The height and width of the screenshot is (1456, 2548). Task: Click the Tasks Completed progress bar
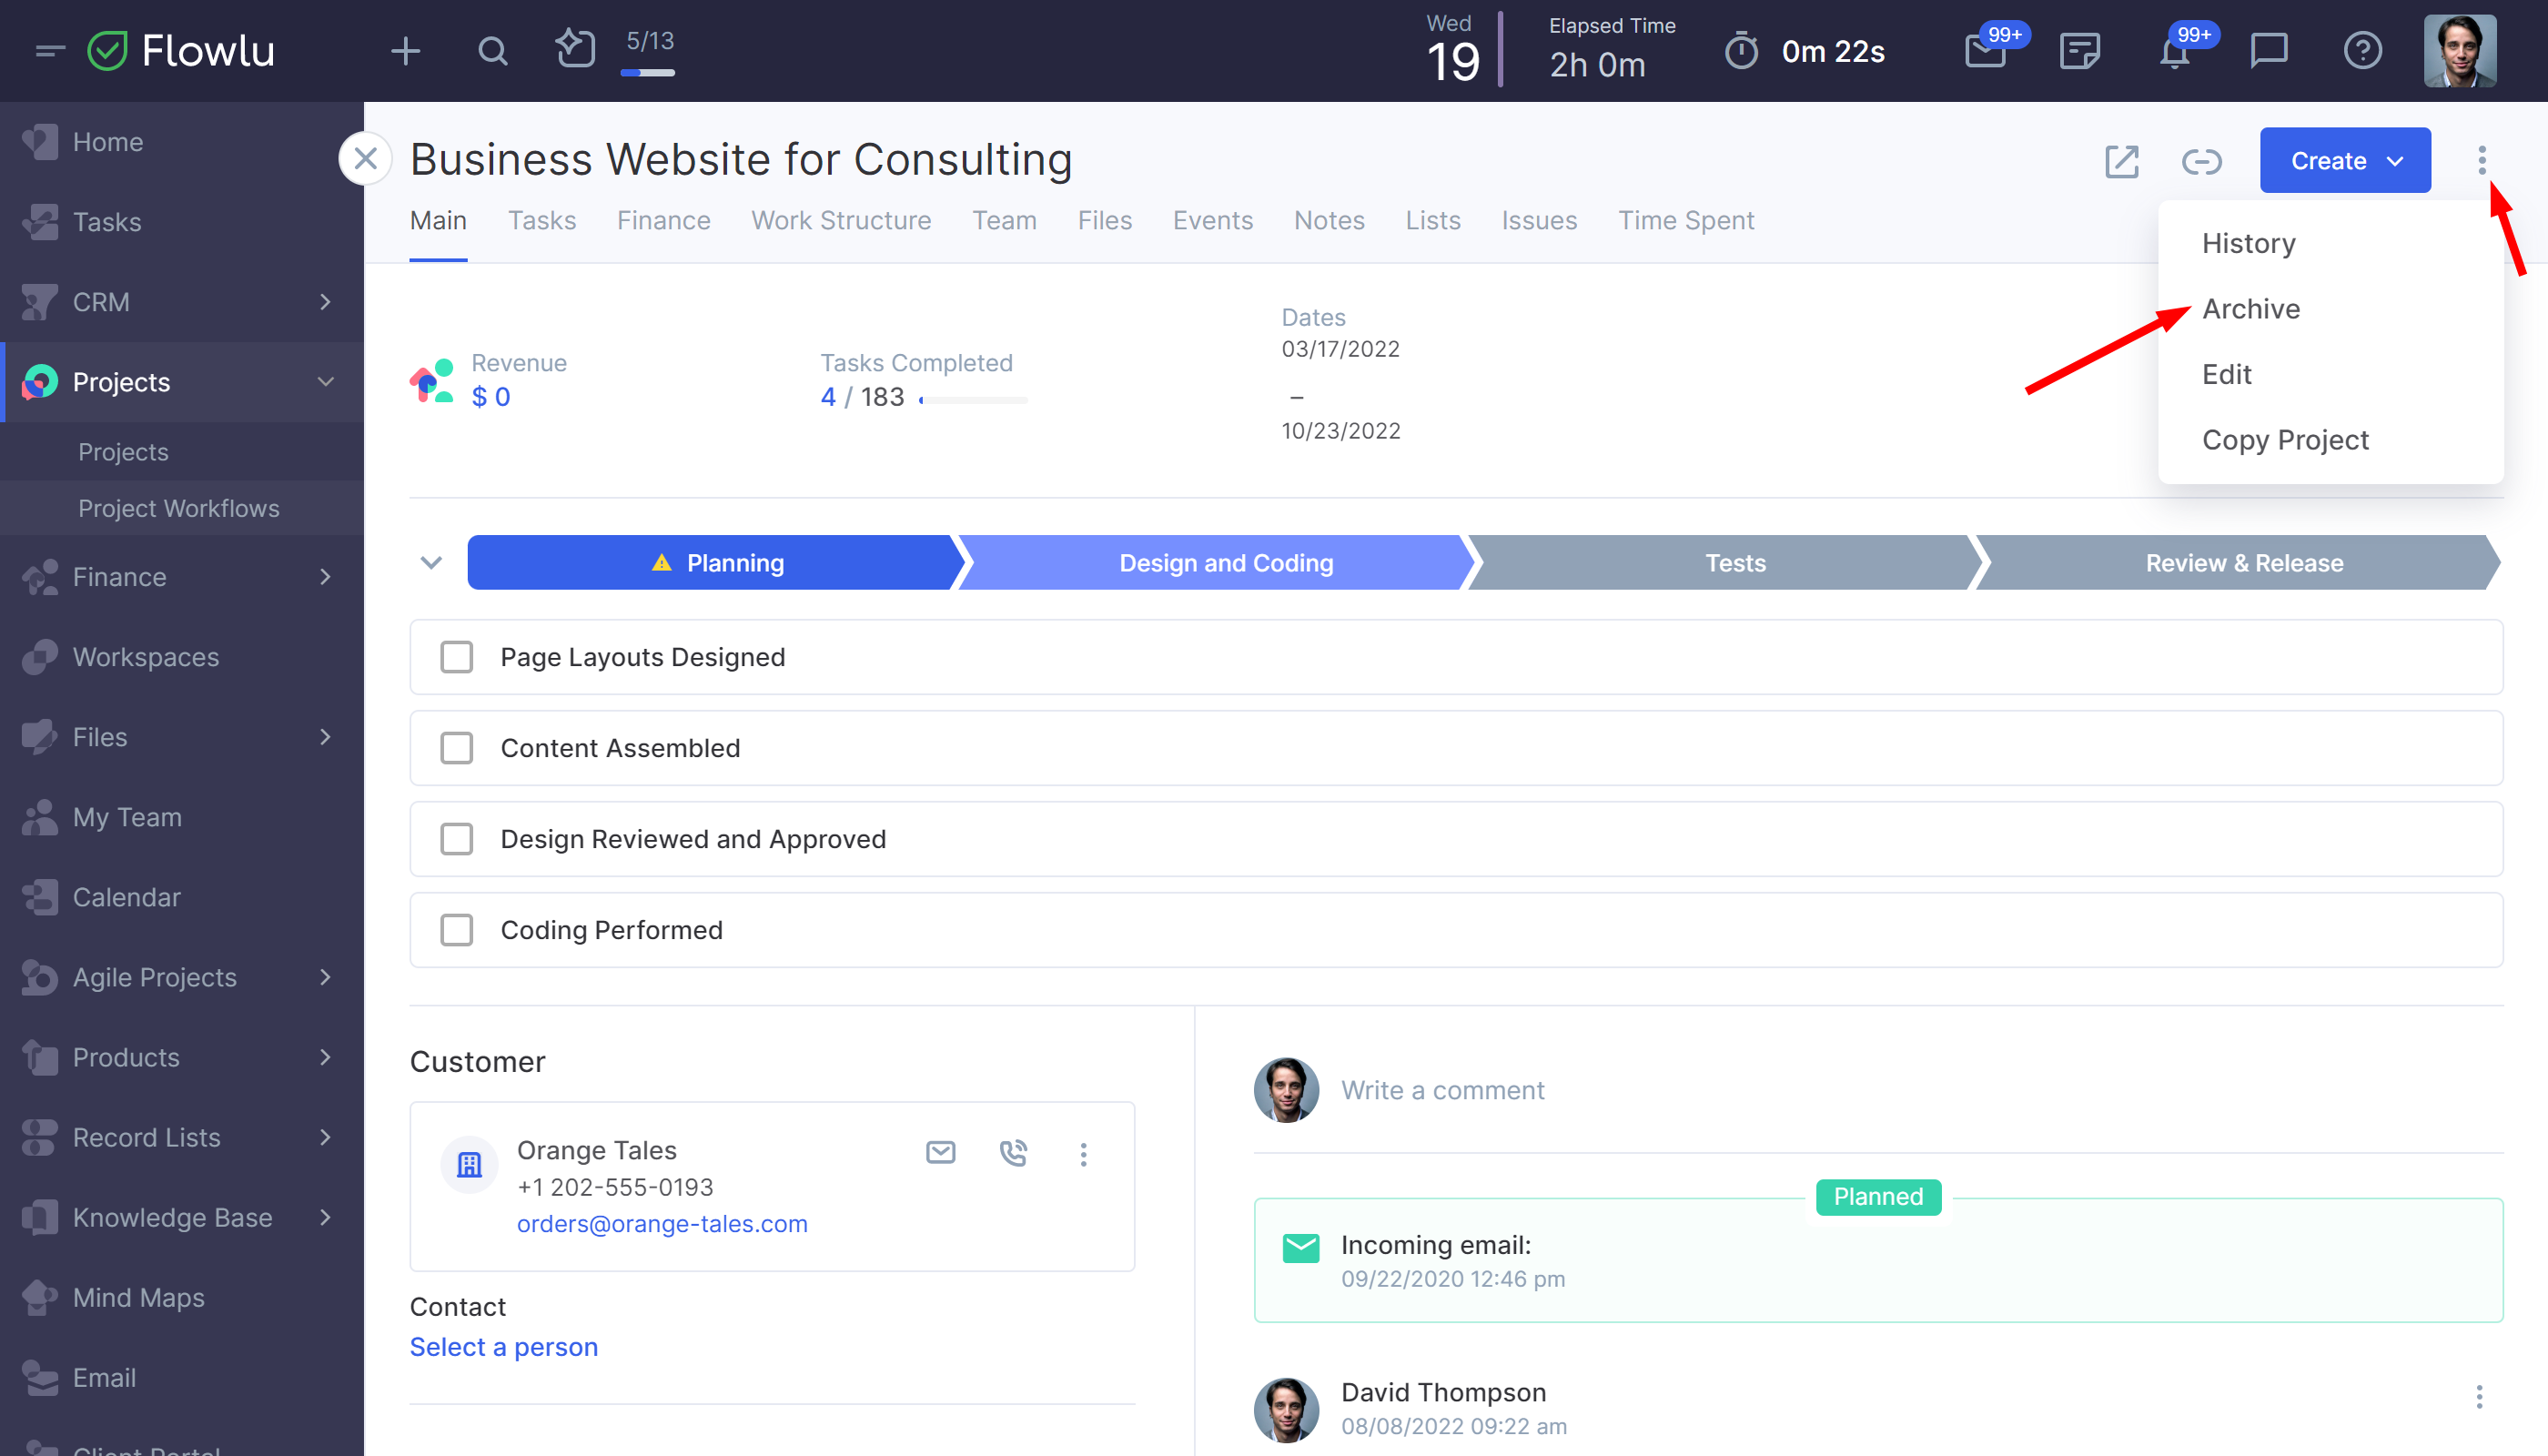(x=973, y=399)
